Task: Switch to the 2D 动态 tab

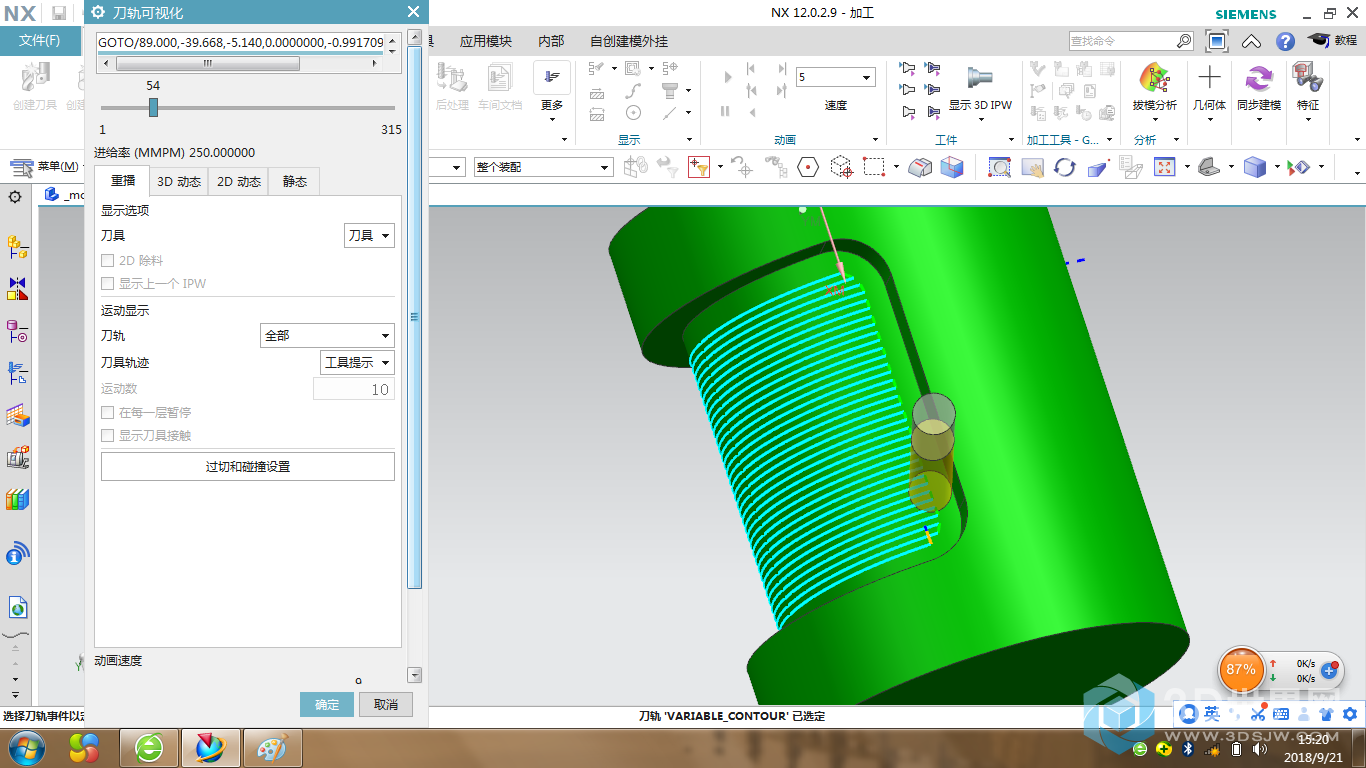Action: click(239, 181)
